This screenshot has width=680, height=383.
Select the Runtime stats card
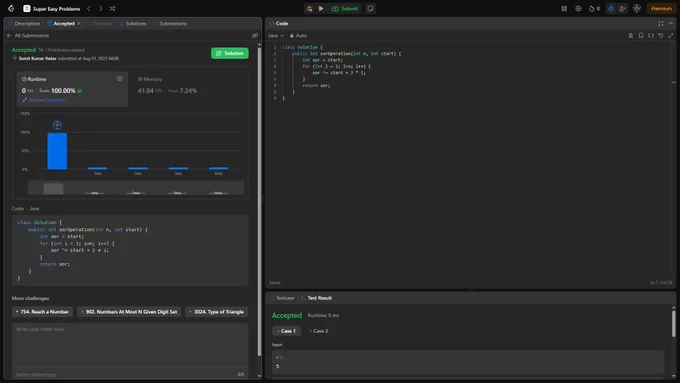pyautogui.click(x=72, y=89)
